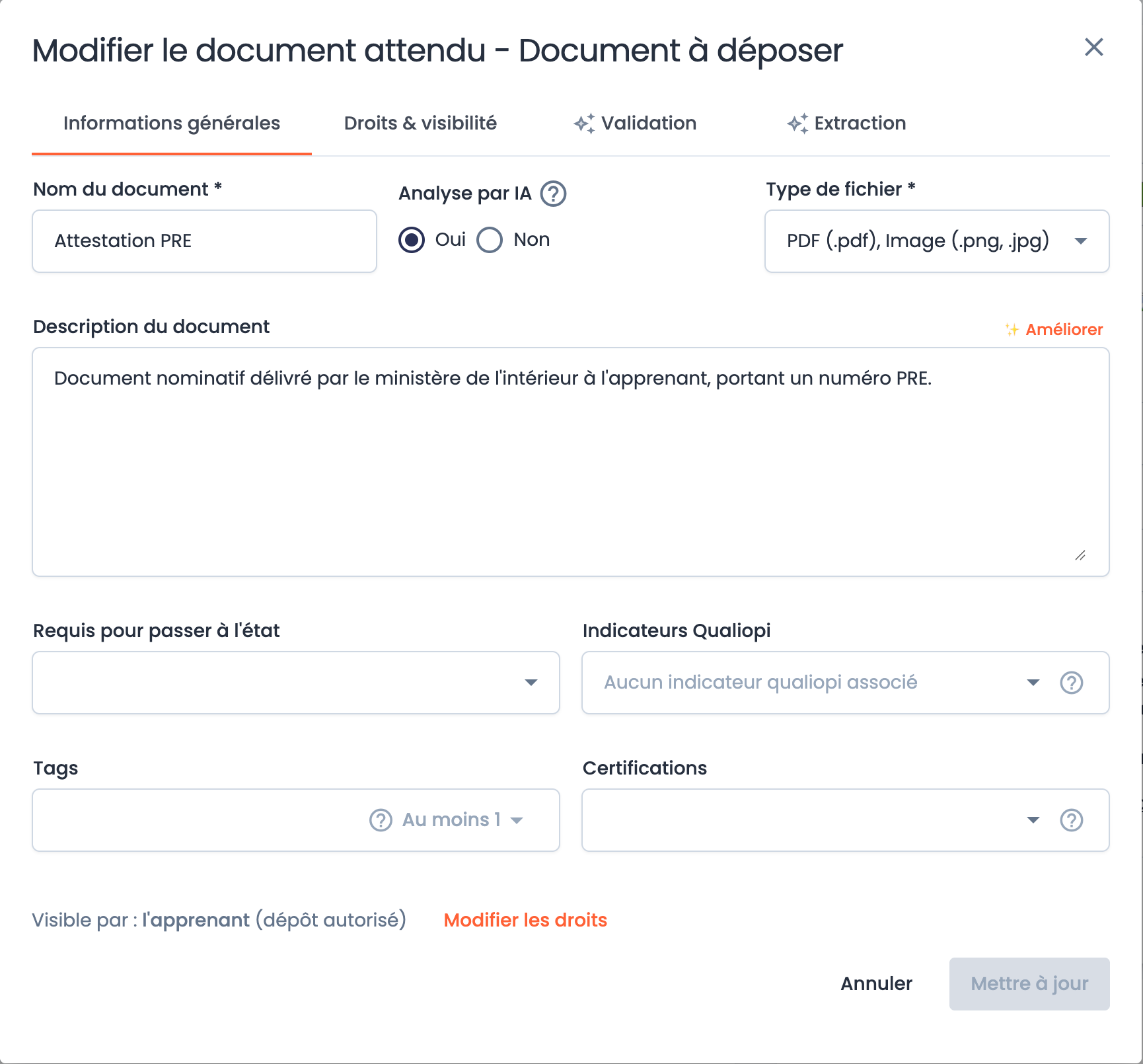Click the sparkle icon beside Améliorer
This screenshot has height=1064, width=1143.
point(1012,329)
